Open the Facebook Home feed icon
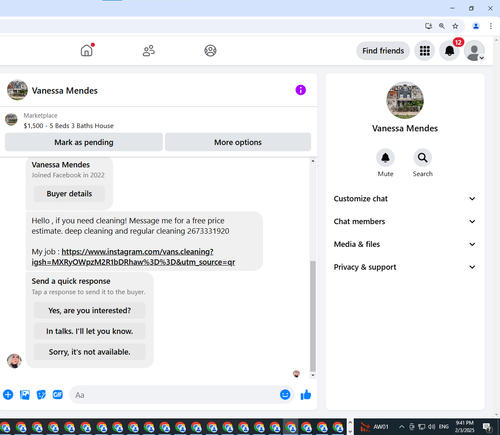Screen dimensions: 500x435 click(x=87, y=51)
